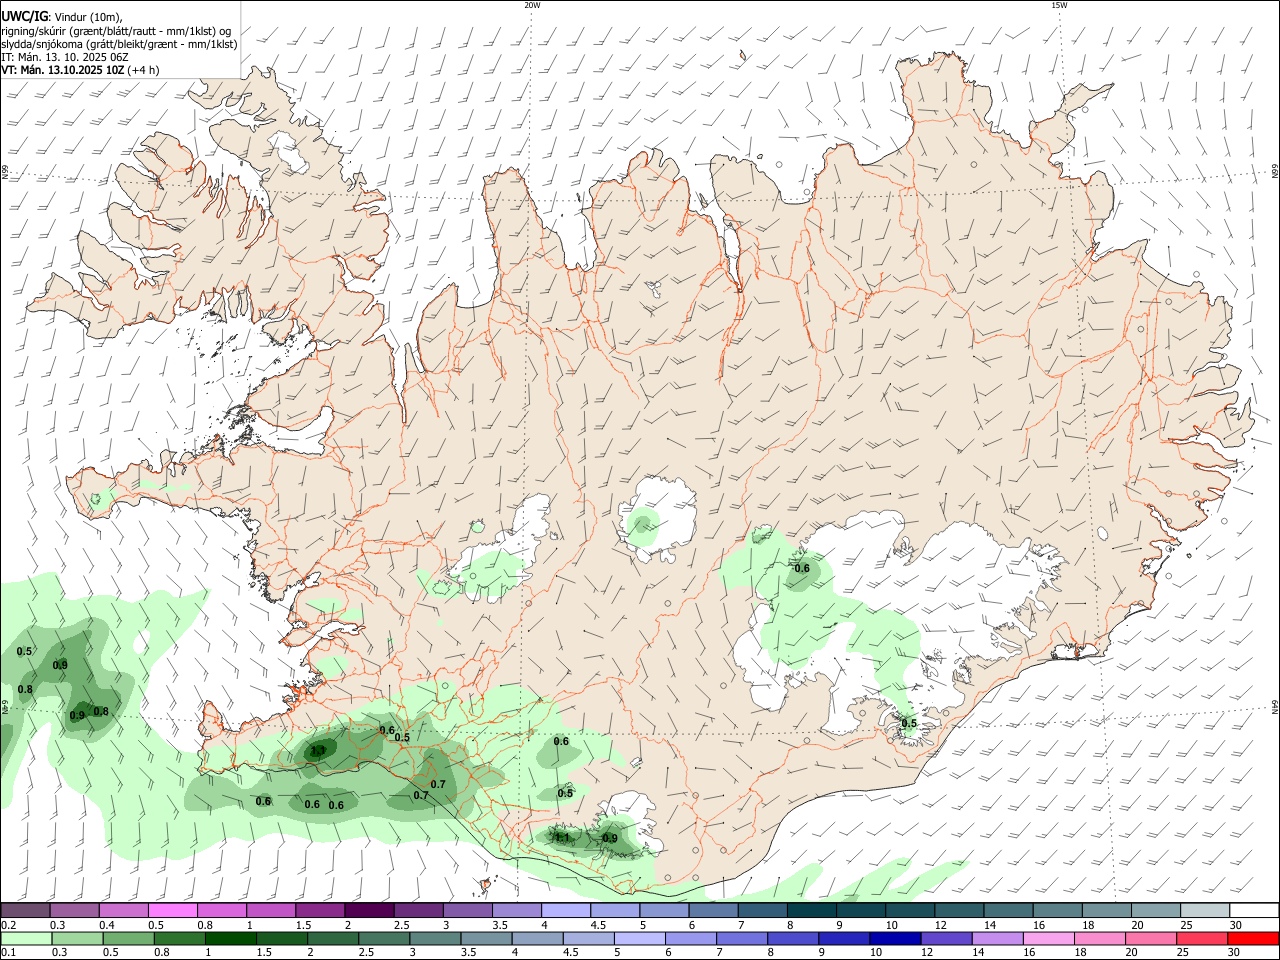Click the pale pink swatch labeled 16 in lower legend
This screenshot has height=960, width=1280.
point(1049,938)
